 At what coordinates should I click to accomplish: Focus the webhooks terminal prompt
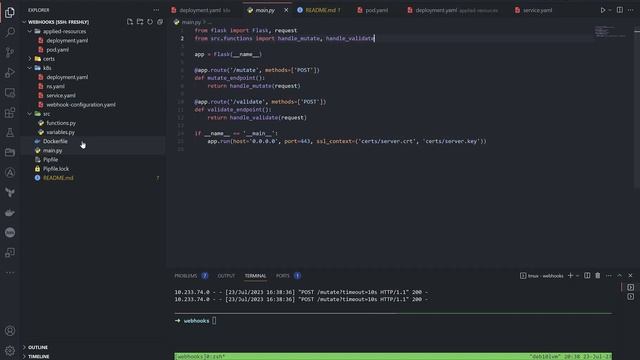coord(196,321)
